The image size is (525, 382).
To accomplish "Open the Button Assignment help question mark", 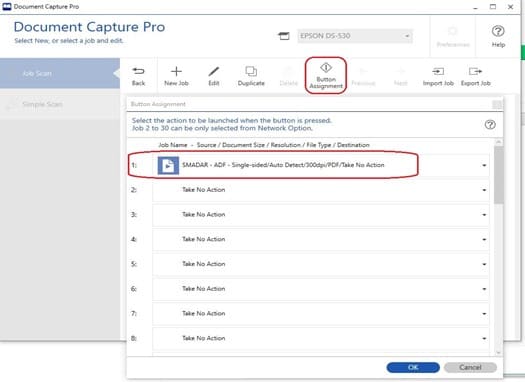I will (490, 125).
